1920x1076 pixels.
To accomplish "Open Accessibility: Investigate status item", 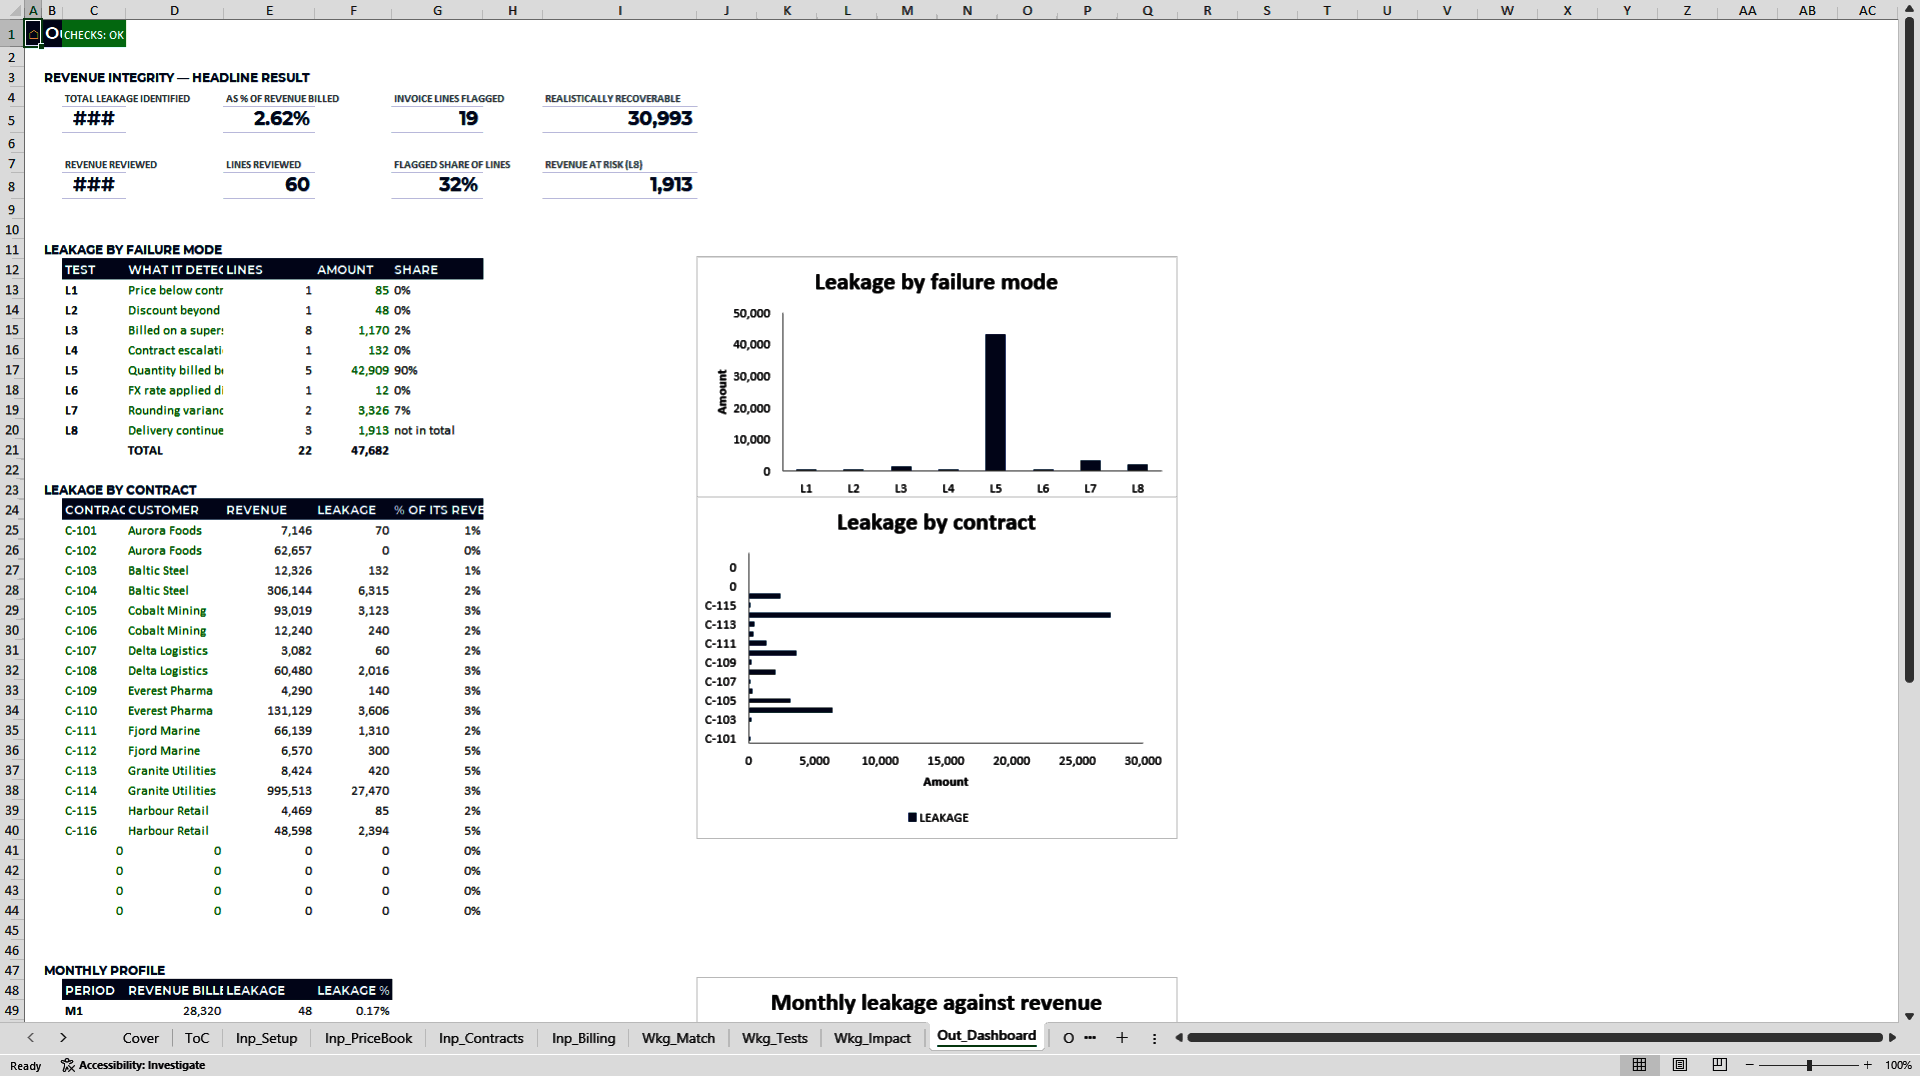I will click(133, 1065).
